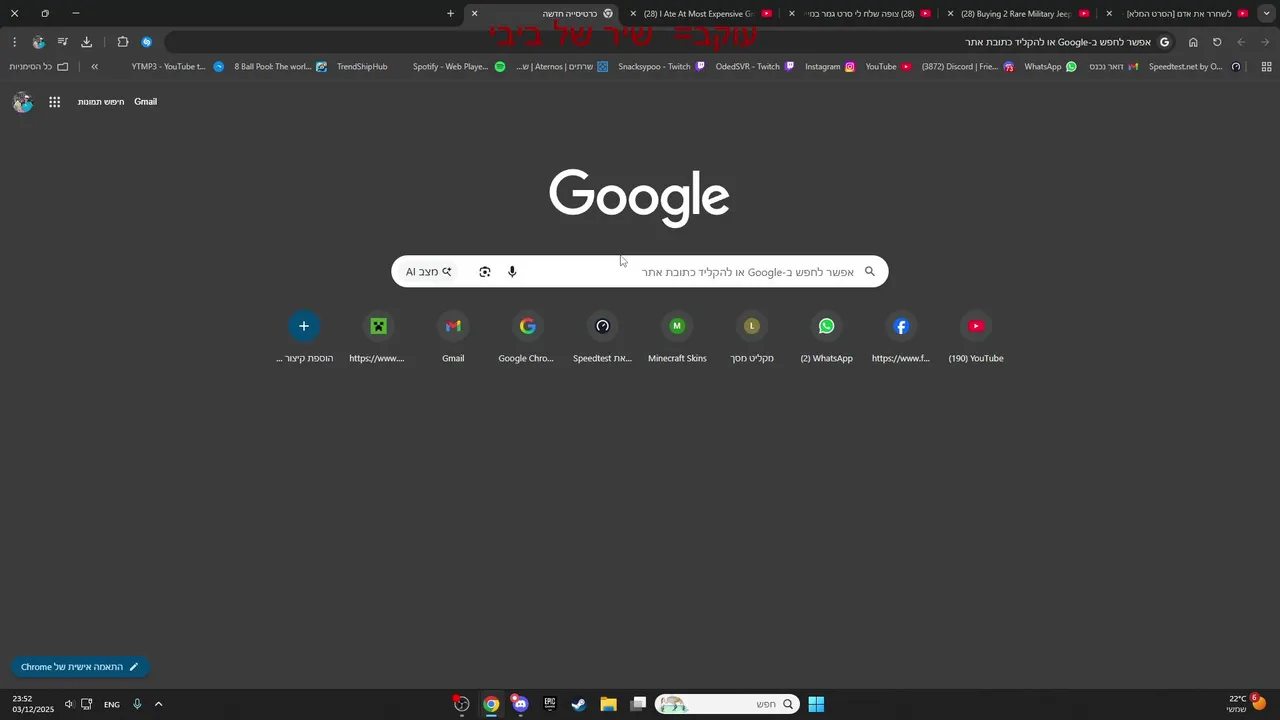Open the Google apps grid icon

pos(55,102)
